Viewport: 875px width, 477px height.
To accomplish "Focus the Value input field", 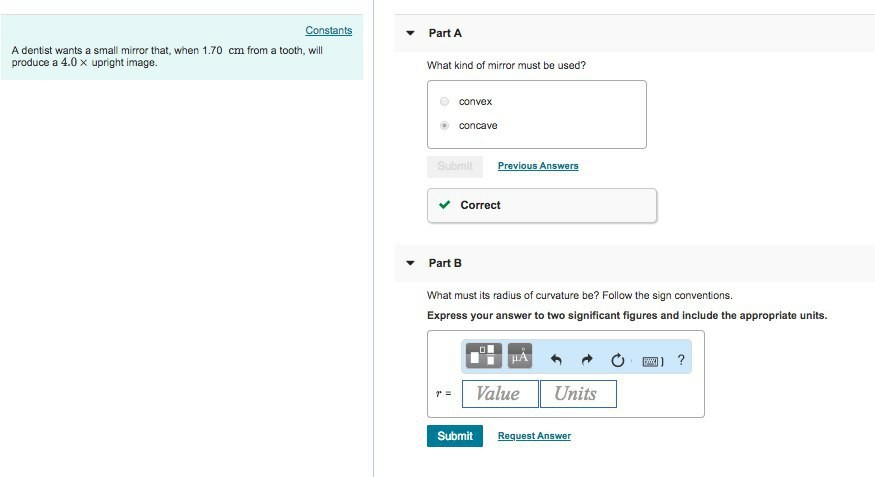I will click(499, 394).
